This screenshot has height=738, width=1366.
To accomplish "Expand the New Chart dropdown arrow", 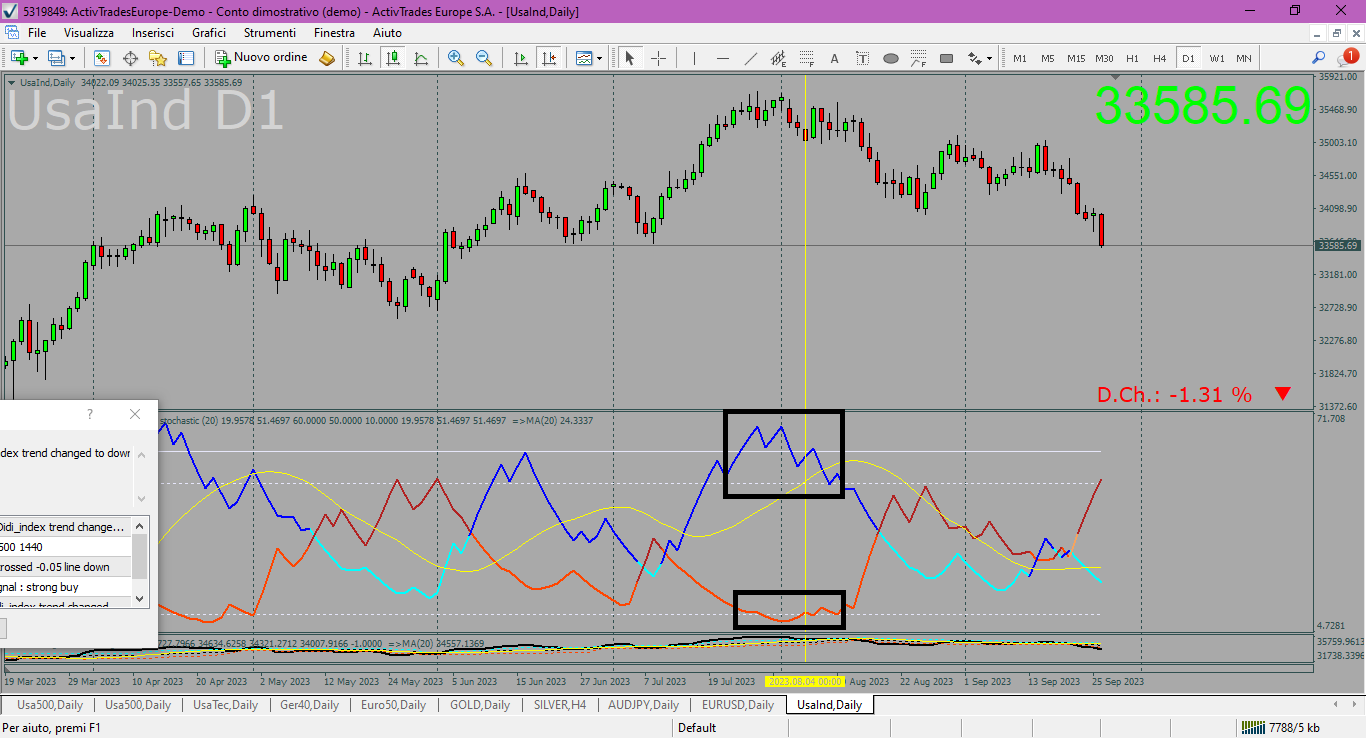I will click(x=35, y=58).
